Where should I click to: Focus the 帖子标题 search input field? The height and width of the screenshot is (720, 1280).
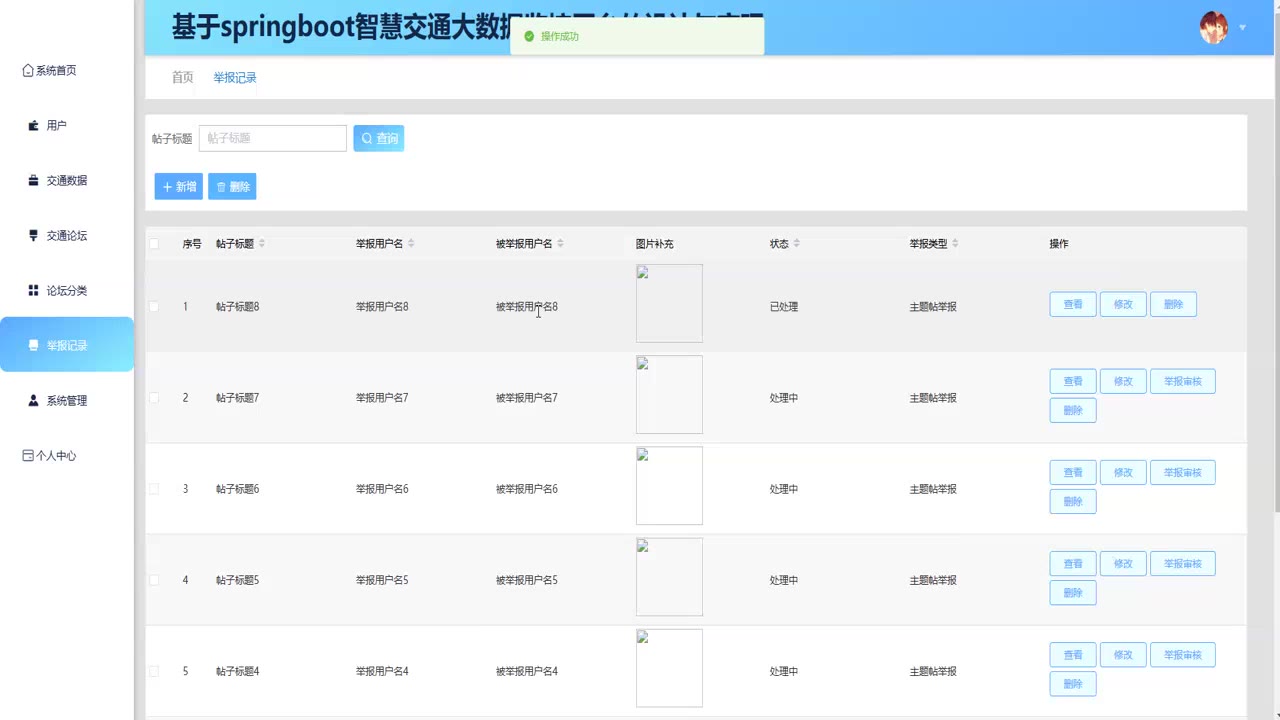click(x=273, y=139)
